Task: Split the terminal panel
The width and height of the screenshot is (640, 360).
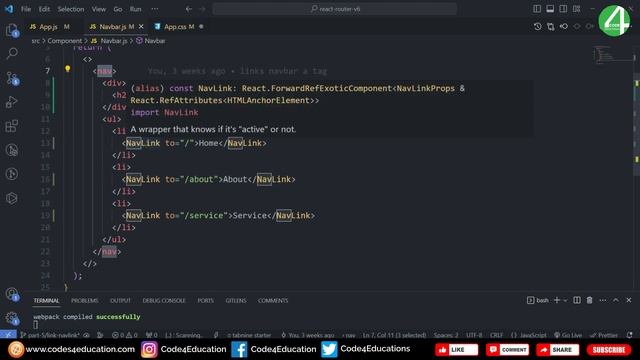Action: coord(577,300)
